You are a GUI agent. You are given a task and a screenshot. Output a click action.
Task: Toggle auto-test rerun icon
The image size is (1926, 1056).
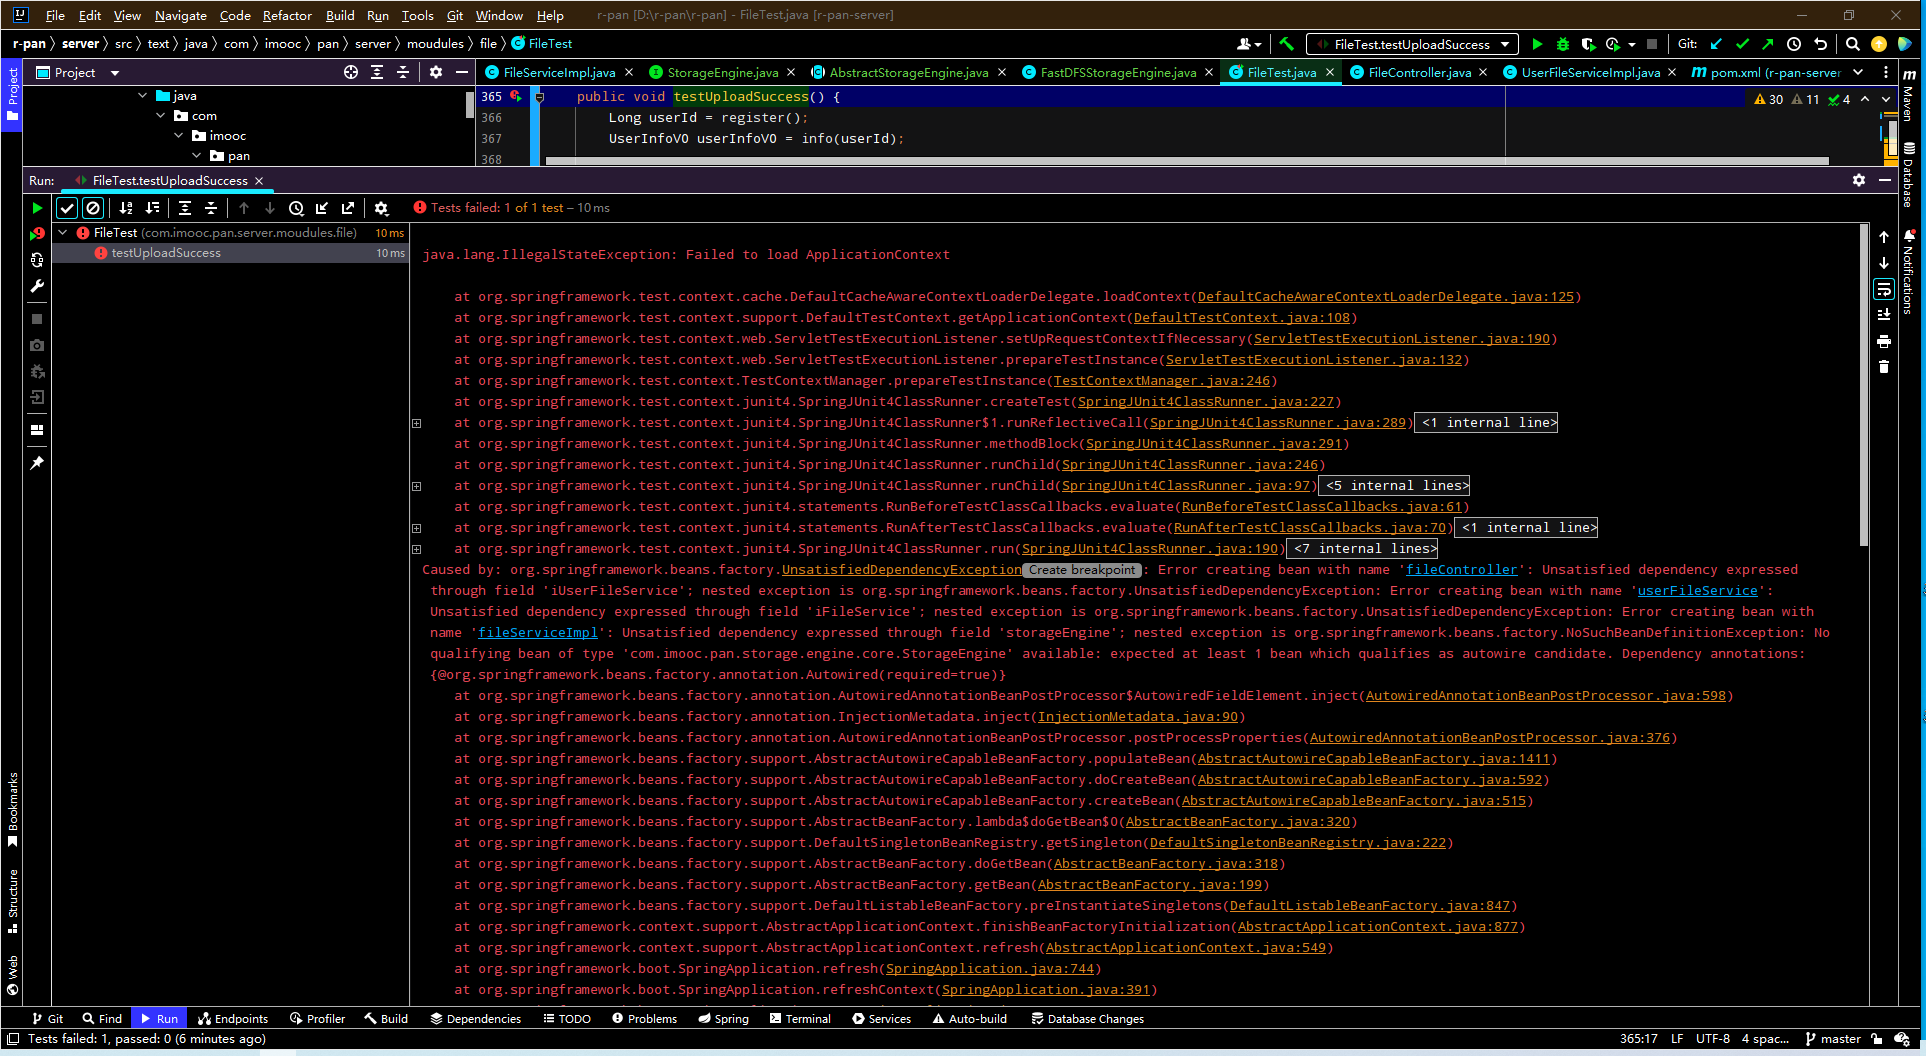click(x=37, y=260)
